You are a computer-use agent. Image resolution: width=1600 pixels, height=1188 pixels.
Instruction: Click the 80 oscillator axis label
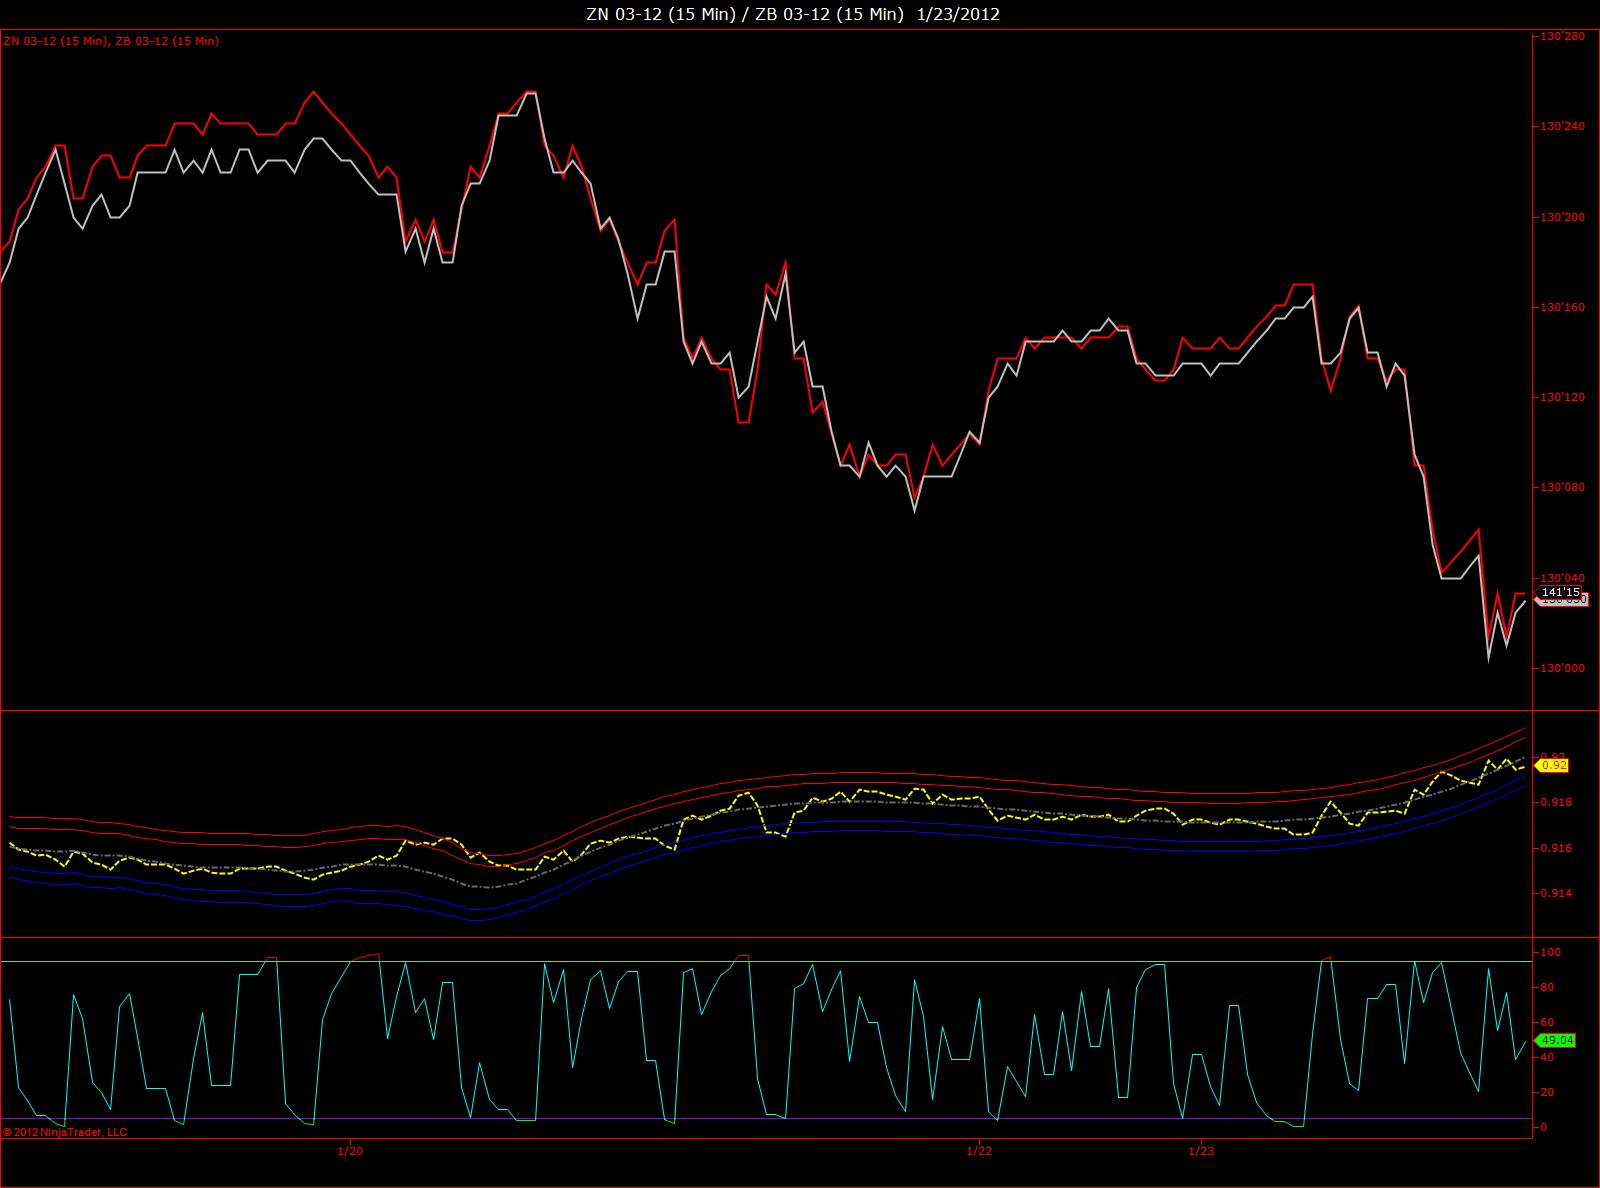(1549, 987)
